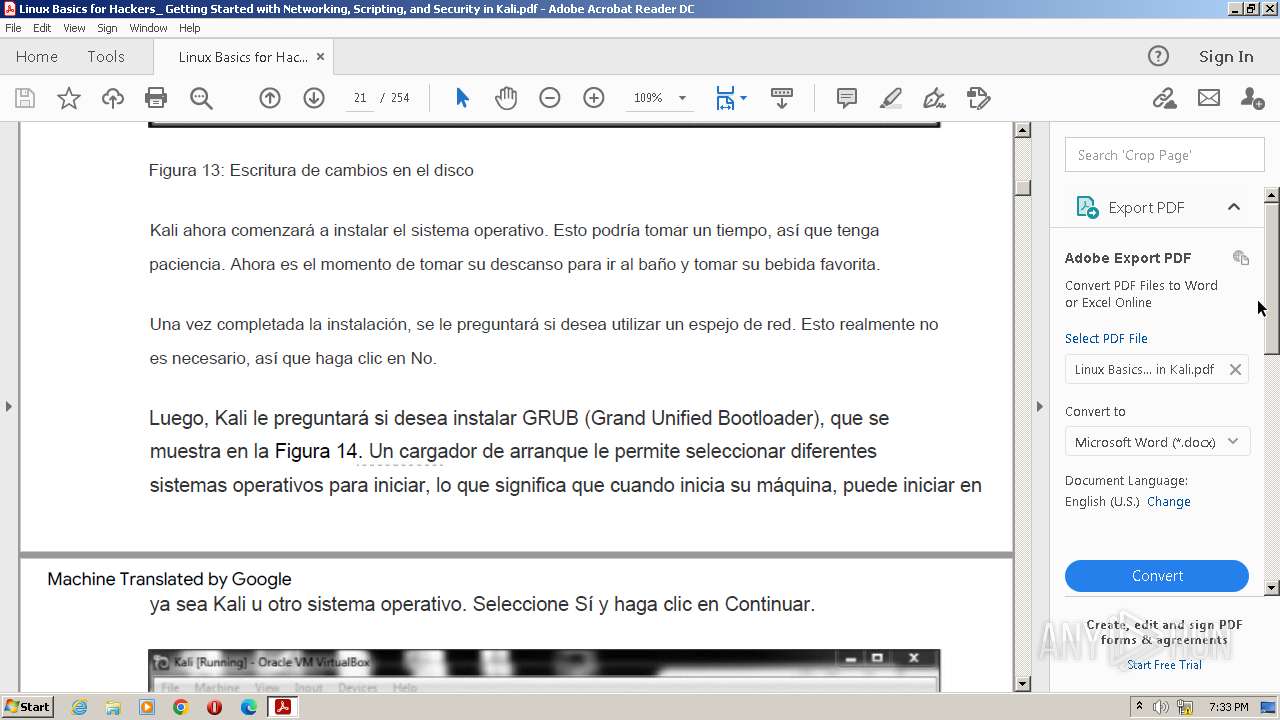Switch to the Tools tab
The image size is (1280, 720).
(x=106, y=57)
